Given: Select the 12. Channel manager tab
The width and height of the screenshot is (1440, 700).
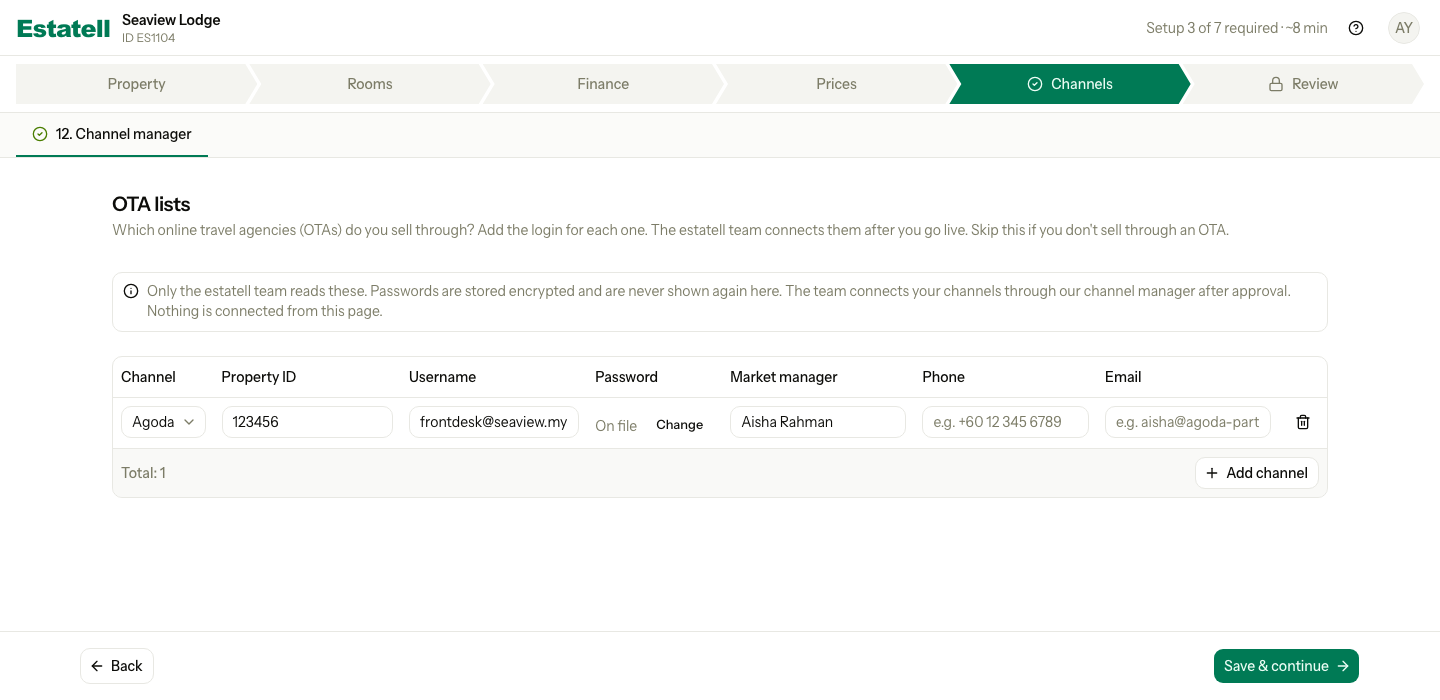Looking at the screenshot, I should 112,134.
